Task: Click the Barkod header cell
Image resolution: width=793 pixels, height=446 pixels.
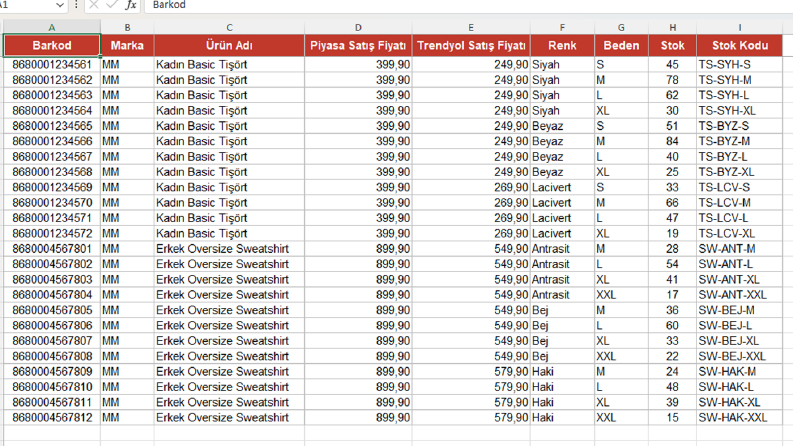Action: point(52,46)
